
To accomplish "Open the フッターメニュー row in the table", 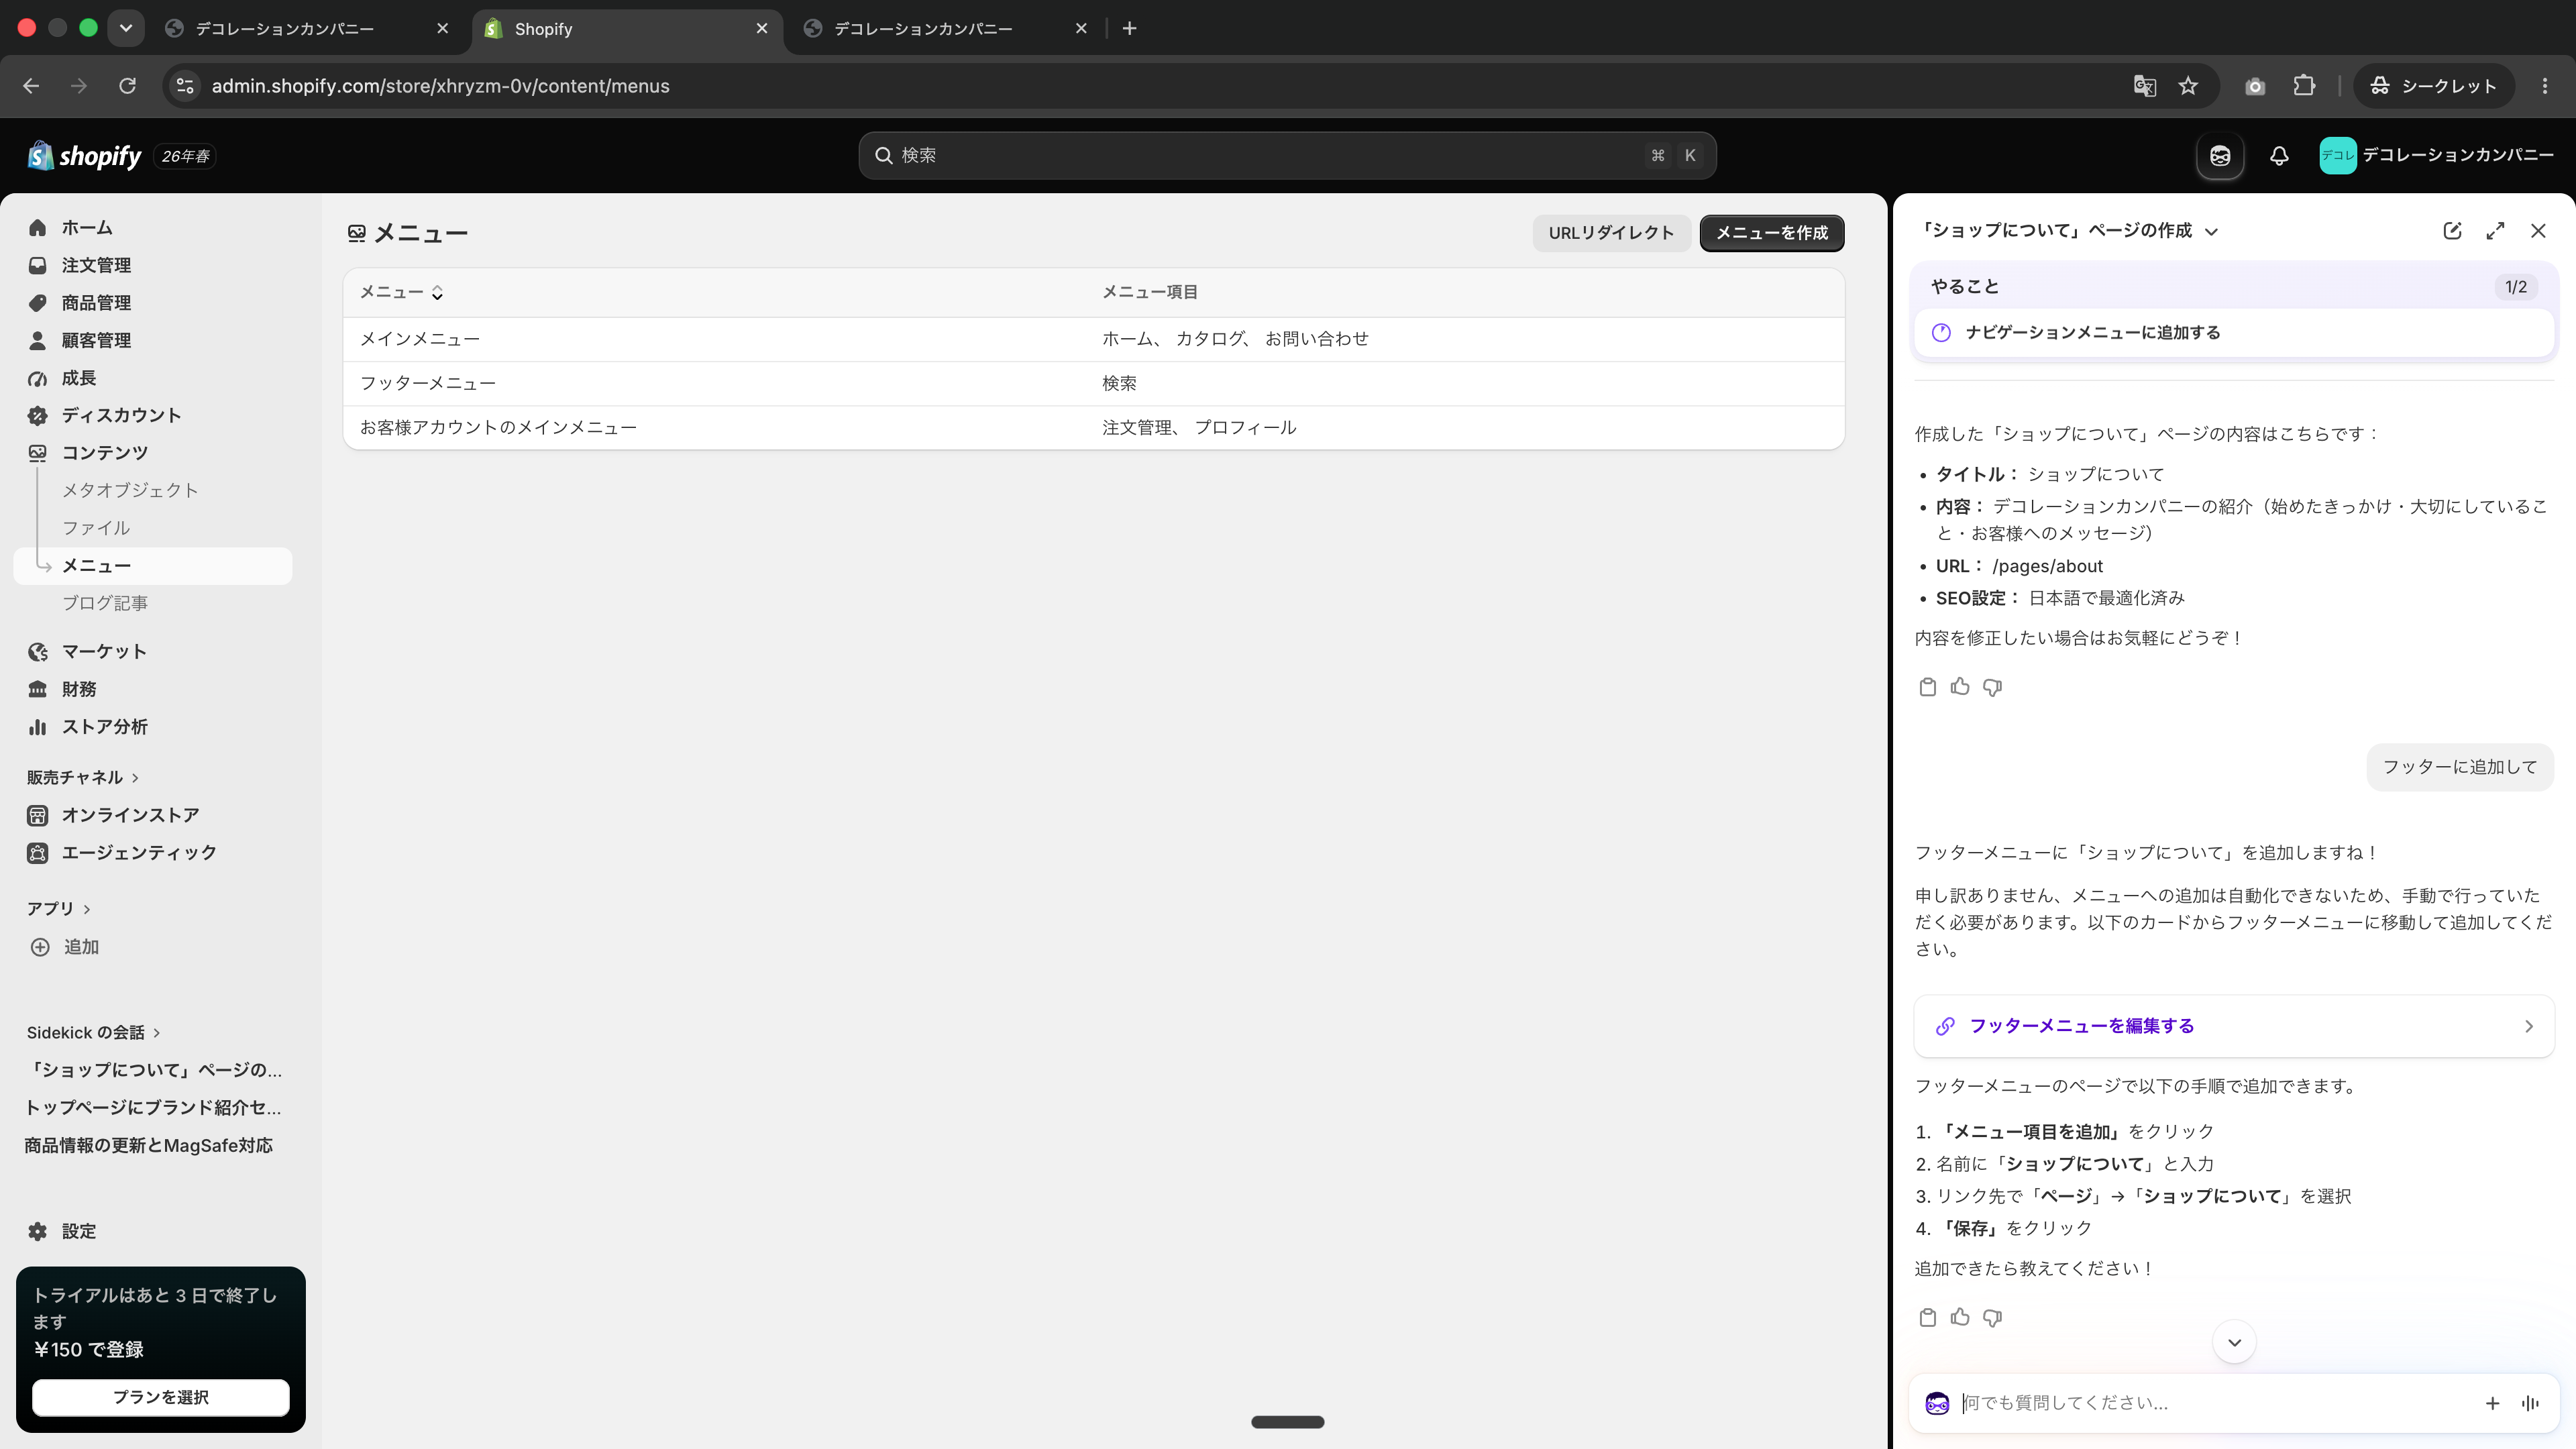I will coord(1093,383).
